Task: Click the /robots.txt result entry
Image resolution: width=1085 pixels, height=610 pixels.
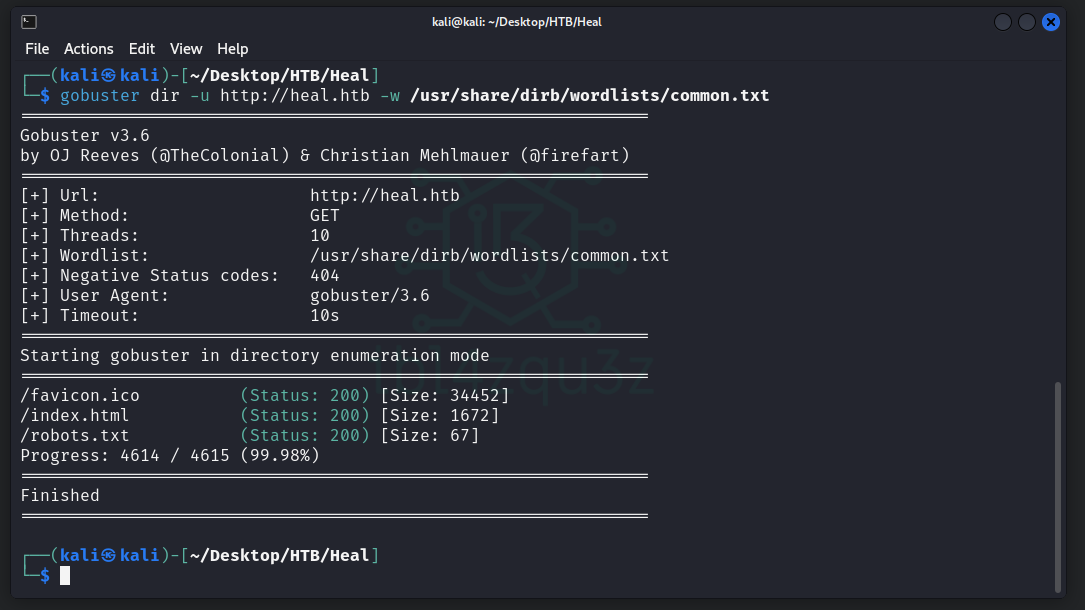Action: point(75,436)
